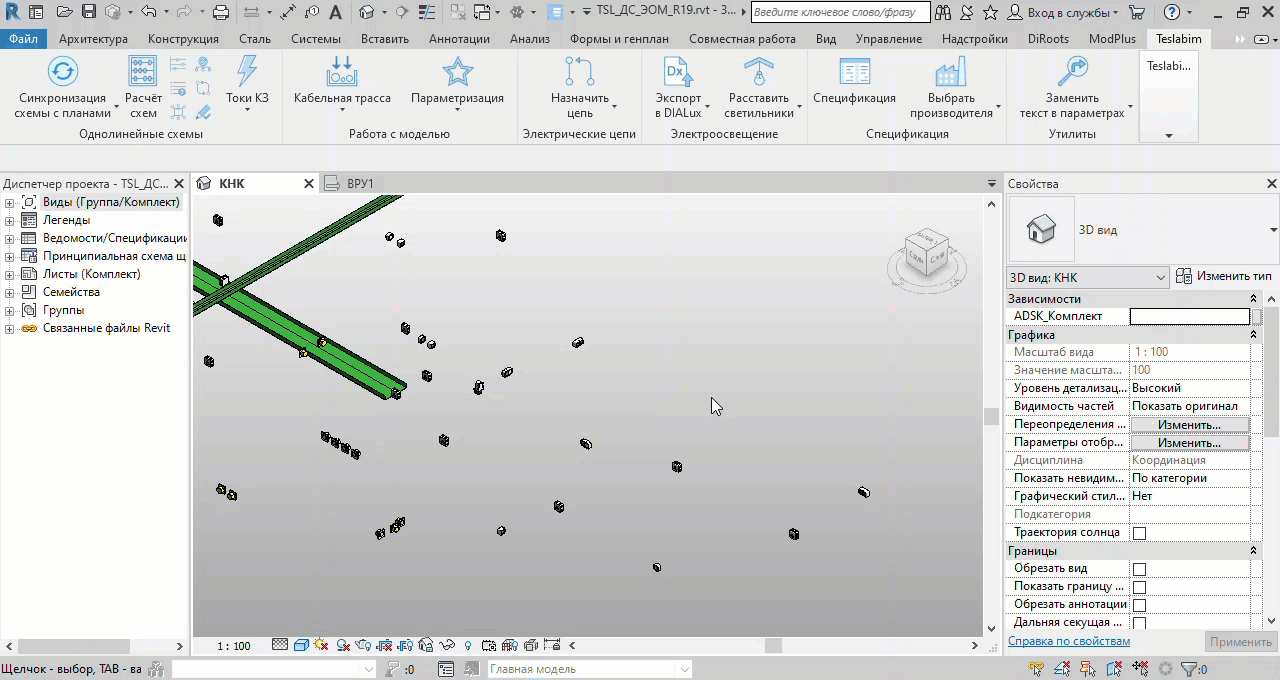
Task: Click the Visual Style cube icon
Action: pos(301,646)
